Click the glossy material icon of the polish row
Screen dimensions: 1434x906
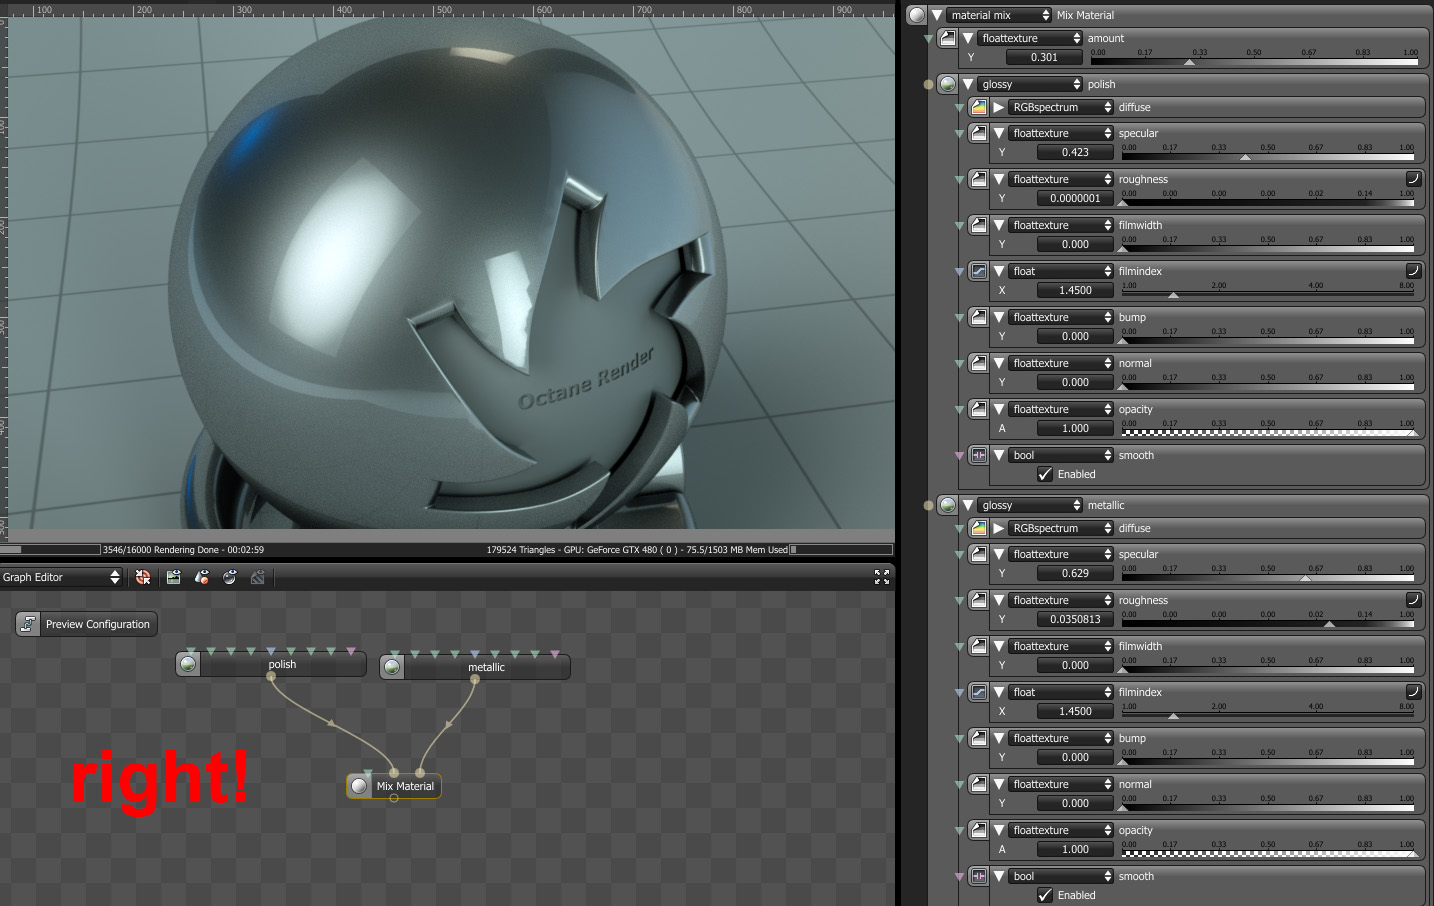[947, 84]
